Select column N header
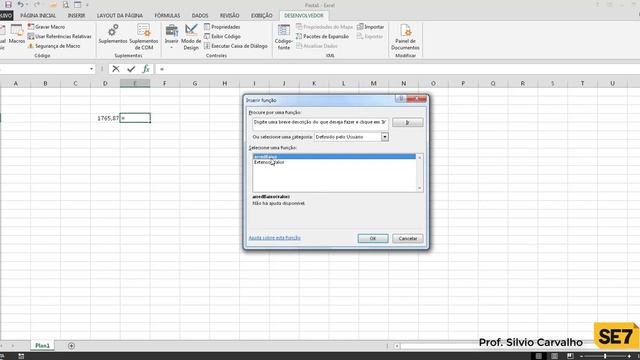 (403, 83)
